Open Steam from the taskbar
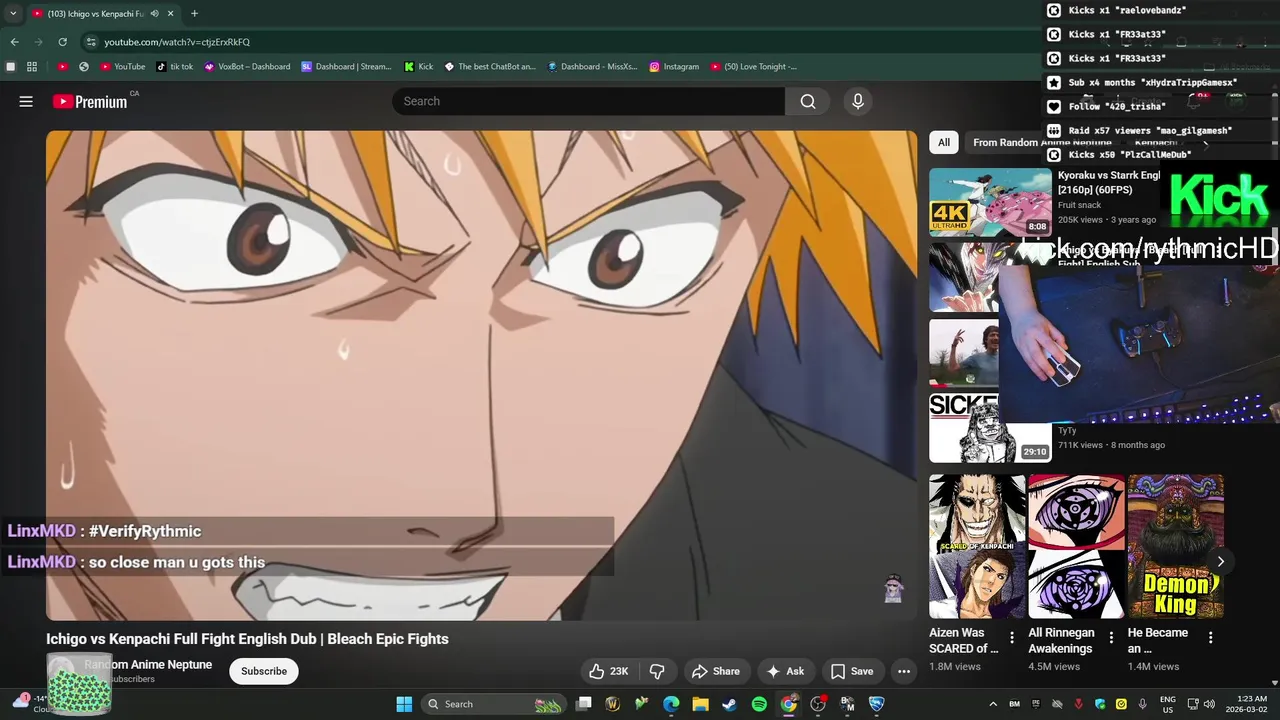Image resolution: width=1280 pixels, height=720 pixels. coord(729,704)
